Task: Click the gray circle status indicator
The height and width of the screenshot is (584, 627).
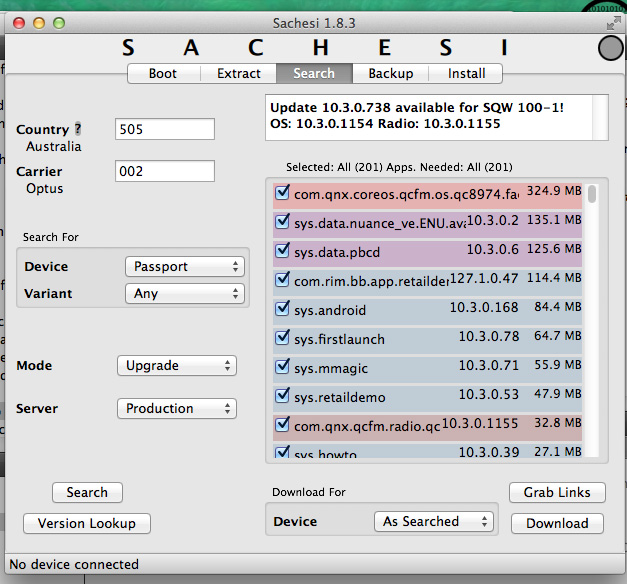Action: click(x=611, y=48)
